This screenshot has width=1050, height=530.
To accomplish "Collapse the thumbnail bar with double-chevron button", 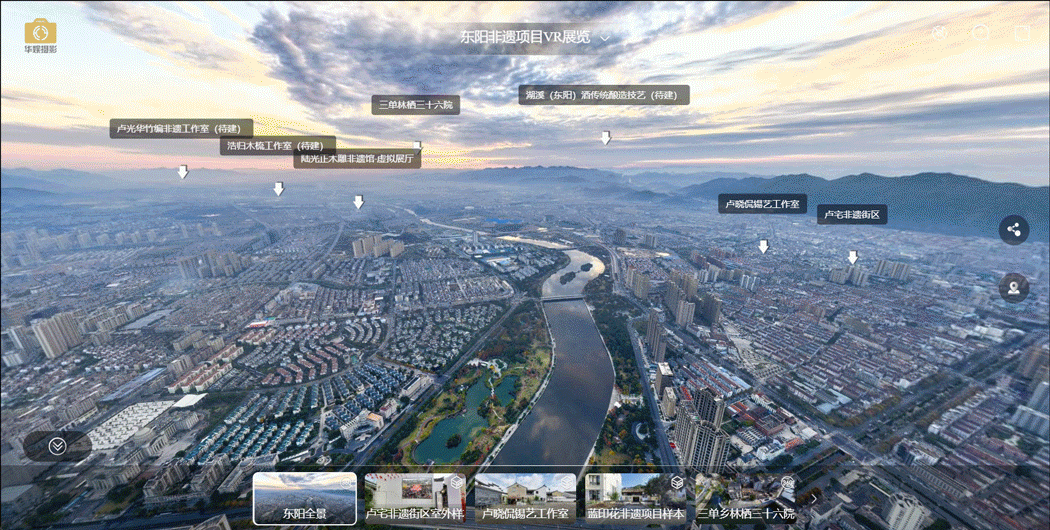I will [x=57, y=446].
